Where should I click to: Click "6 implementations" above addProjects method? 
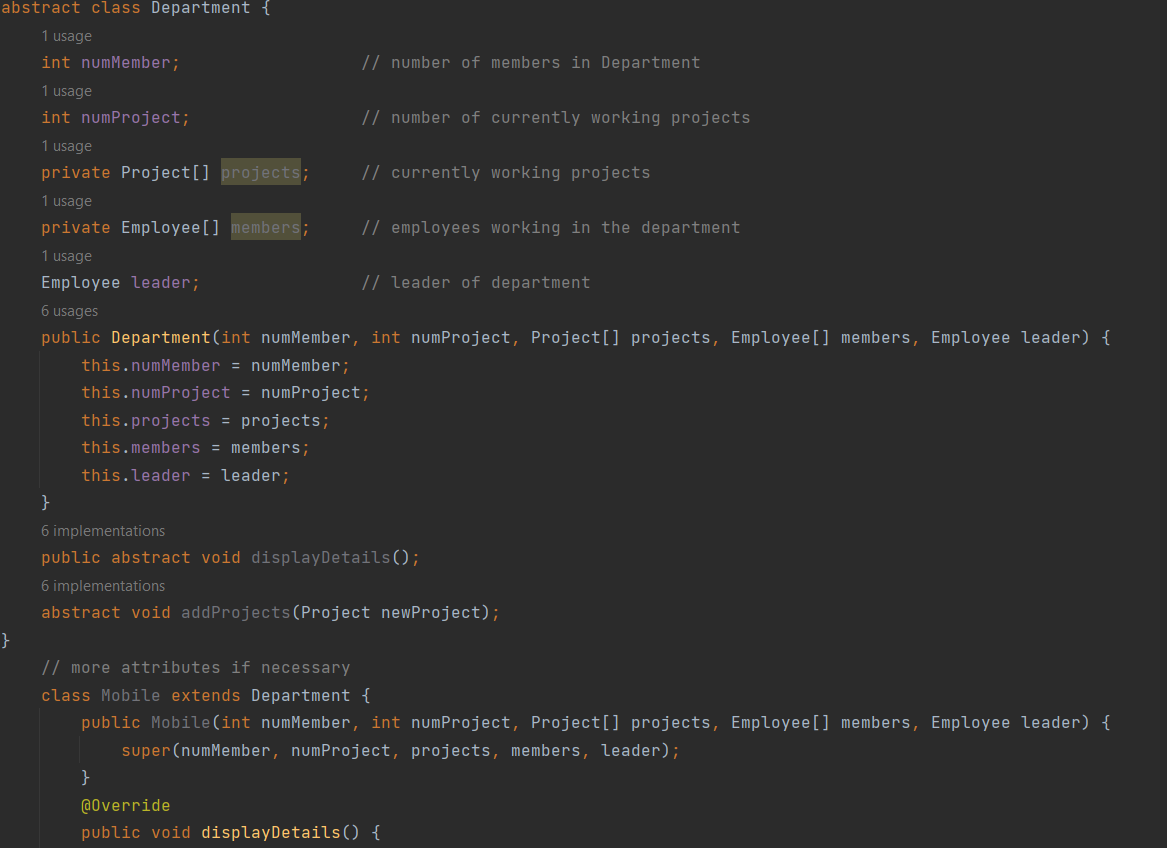(x=103, y=585)
